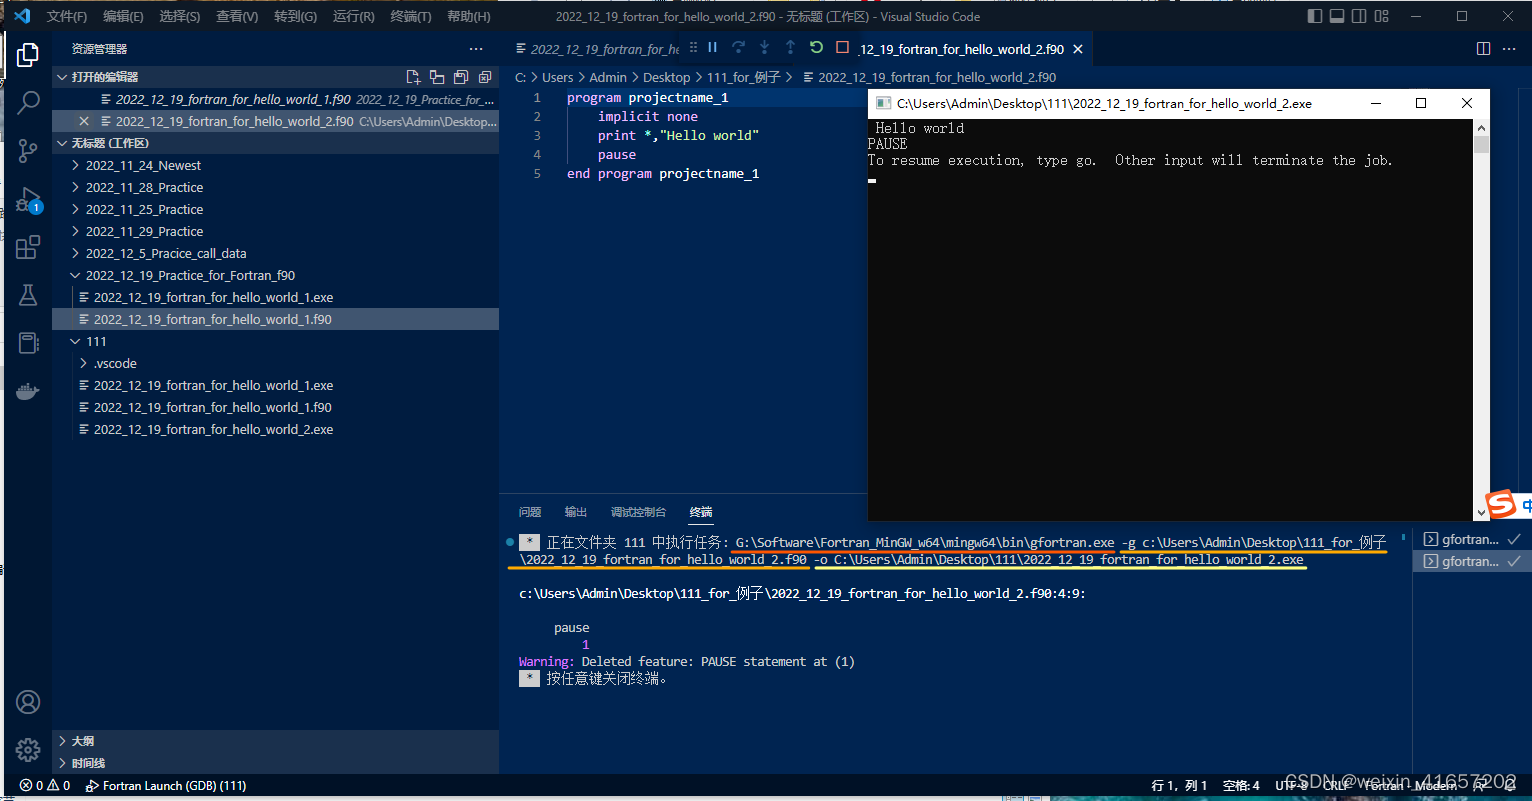Viewport: 1532px width, 801px height.
Task: Open the Extensions view
Action: coord(28,247)
